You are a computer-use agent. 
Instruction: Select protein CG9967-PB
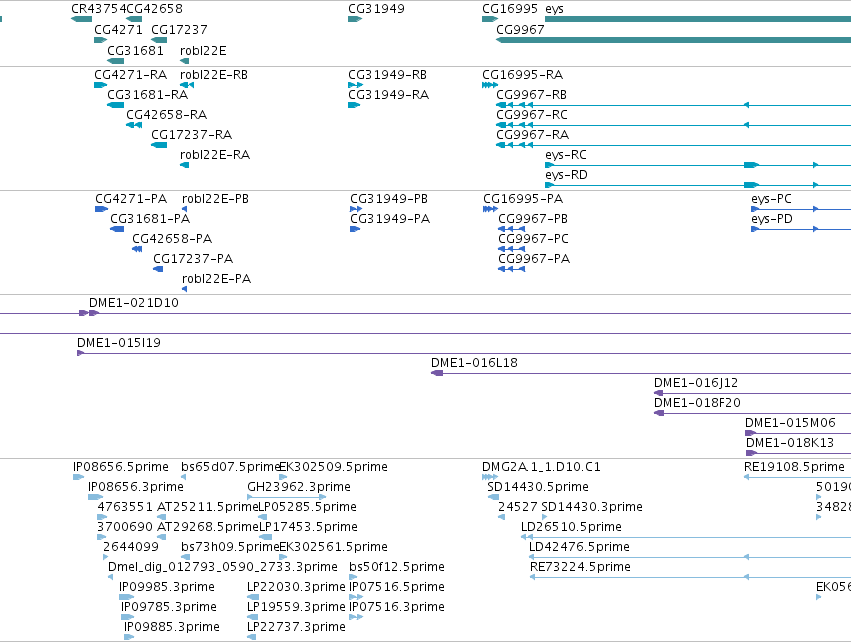pos(533,219)
